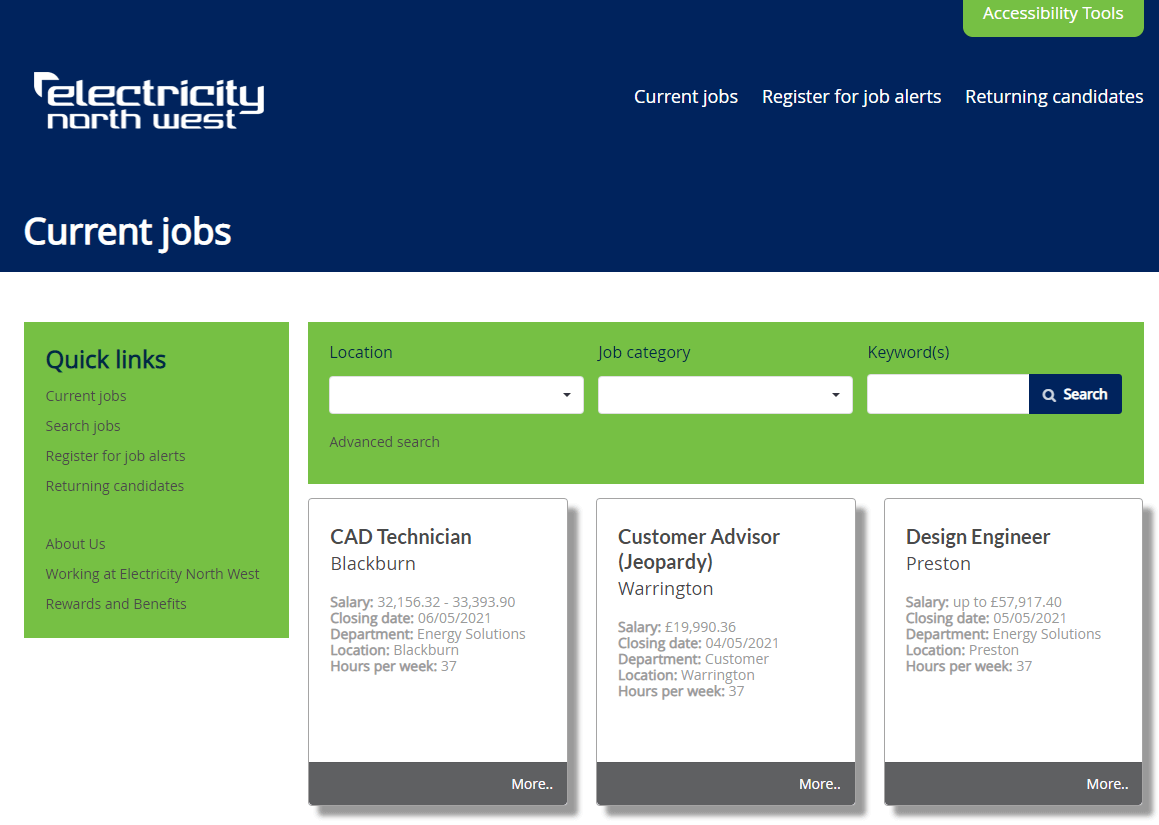Expand the Location dropdown
This screenshot has height=825, width=1159.
(456, 395)
